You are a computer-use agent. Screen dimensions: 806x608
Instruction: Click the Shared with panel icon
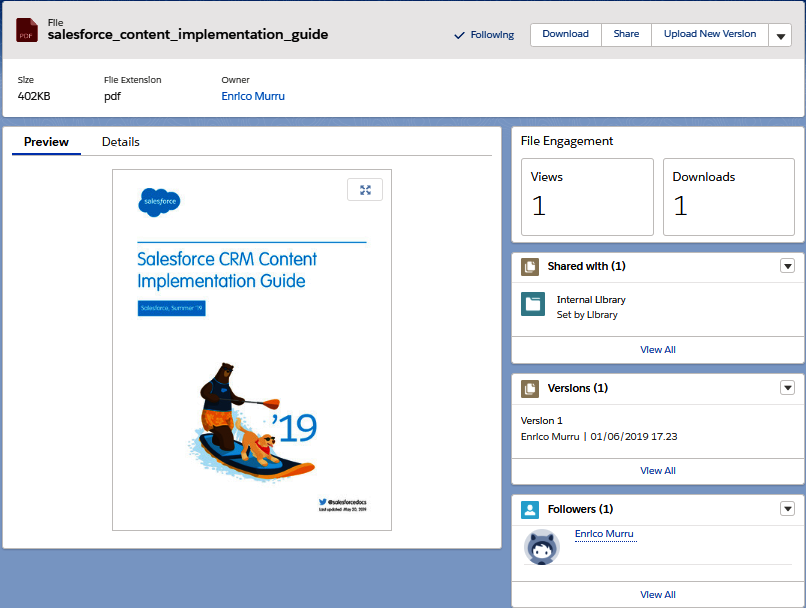(x=530, y=267)
